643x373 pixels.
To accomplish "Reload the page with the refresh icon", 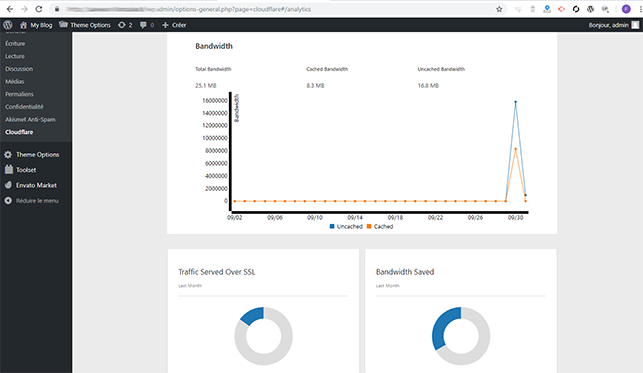I will tap(39, 9).
